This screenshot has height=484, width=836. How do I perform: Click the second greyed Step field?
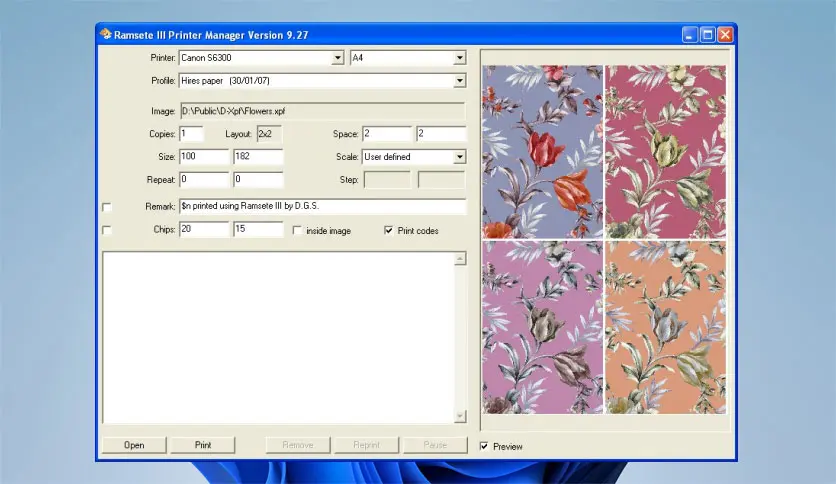pos(441,180)
